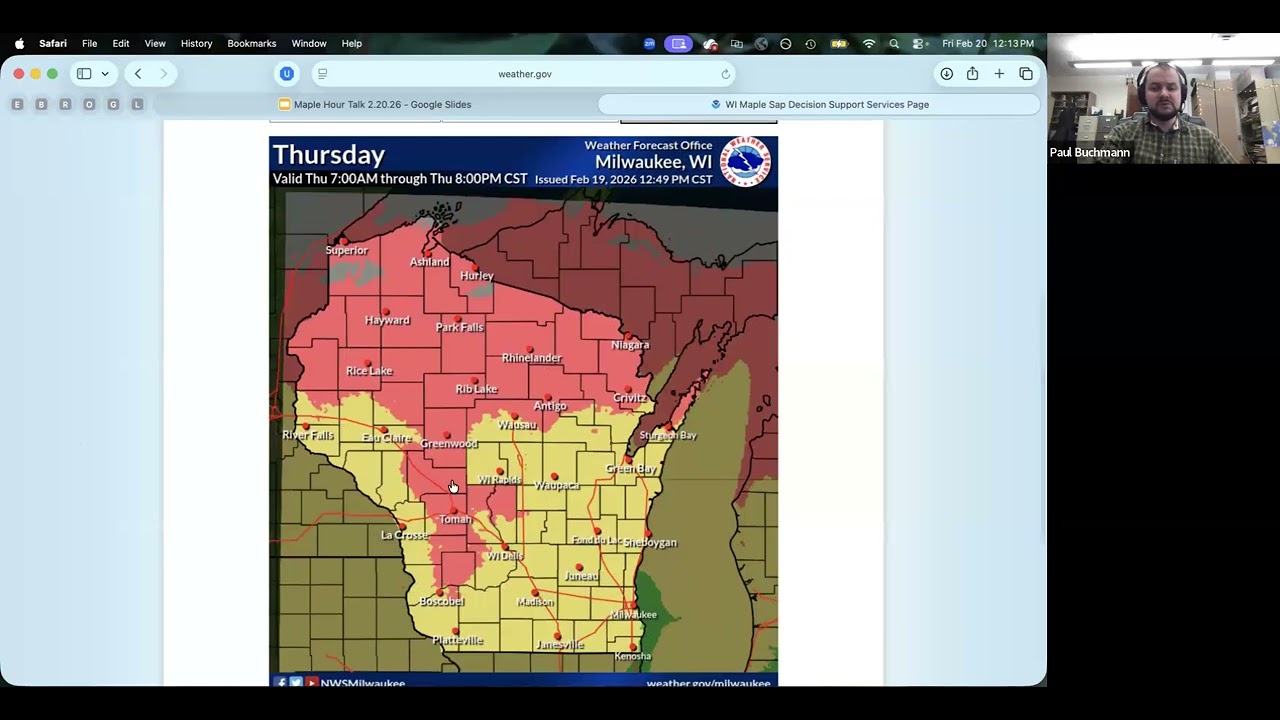
Task: Open the pinned B tab
Action: tap(41, 104)
